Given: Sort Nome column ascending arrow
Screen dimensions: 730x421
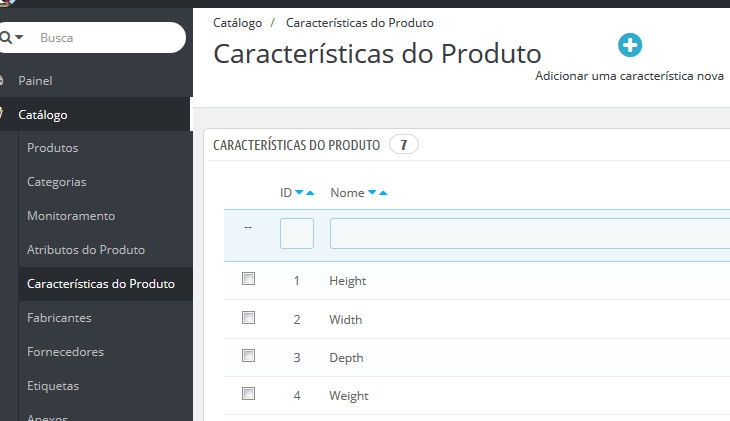Looking at the screenshot, I should coord(383,192).
